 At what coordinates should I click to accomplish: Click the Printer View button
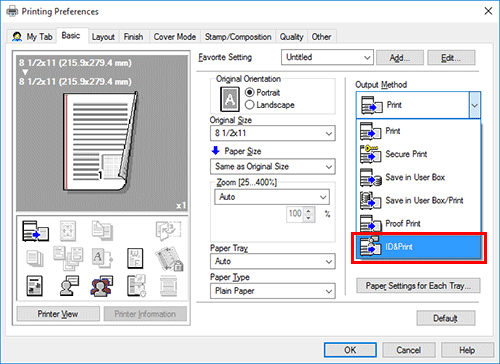[x=58, y=314]
